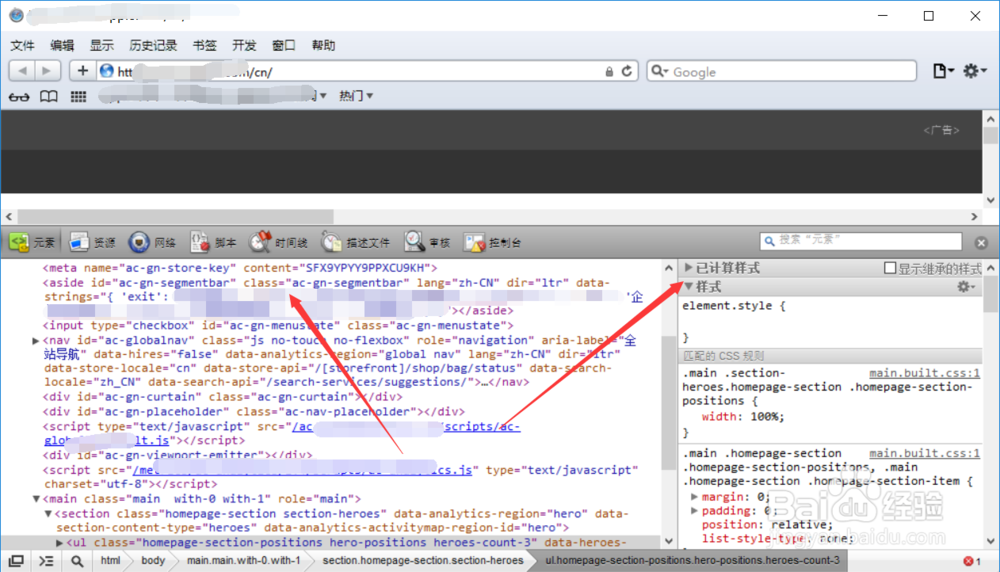Go back with the back arrow button
This screenshot has height=572, width=1000.
[x=22, y=71]
